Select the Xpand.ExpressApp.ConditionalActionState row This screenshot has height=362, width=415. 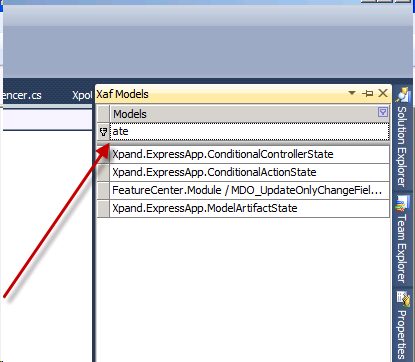point(249,172)
